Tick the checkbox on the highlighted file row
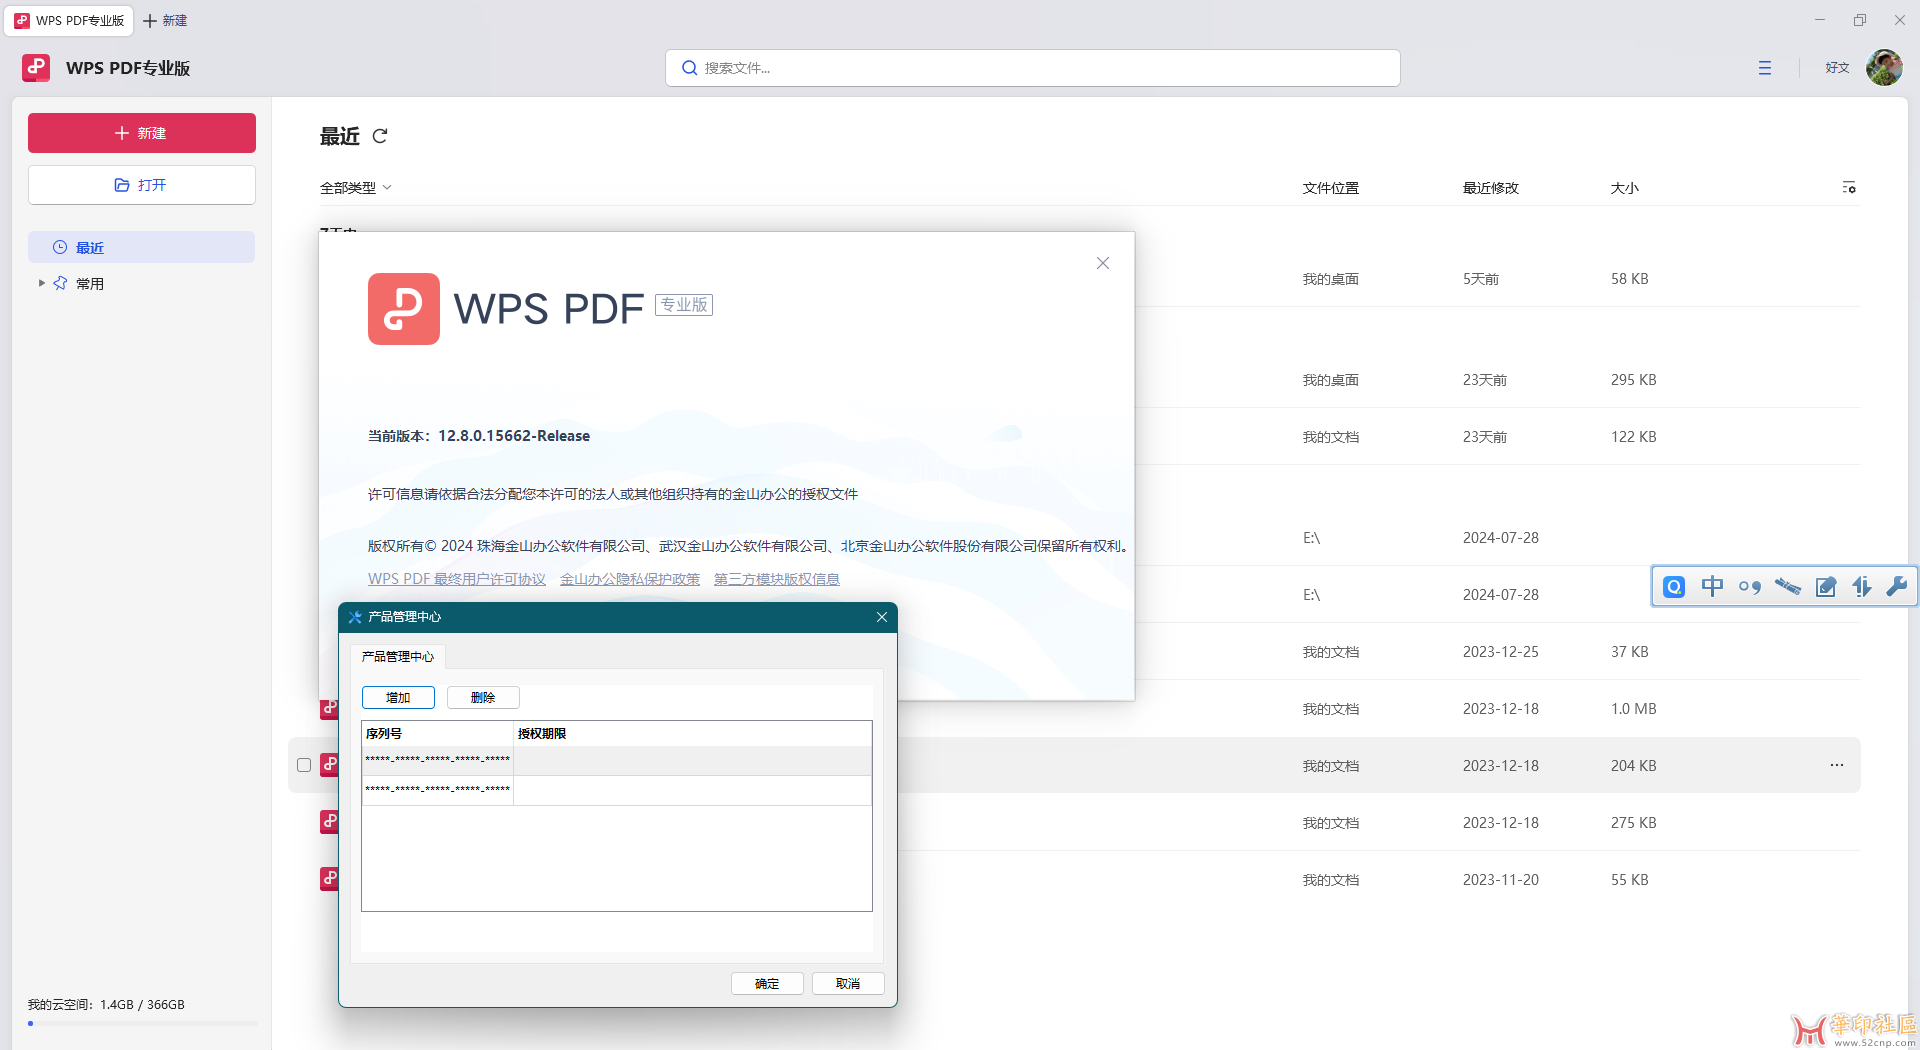This screenshot has height=1050, width=1920. [x=304, y=765]
